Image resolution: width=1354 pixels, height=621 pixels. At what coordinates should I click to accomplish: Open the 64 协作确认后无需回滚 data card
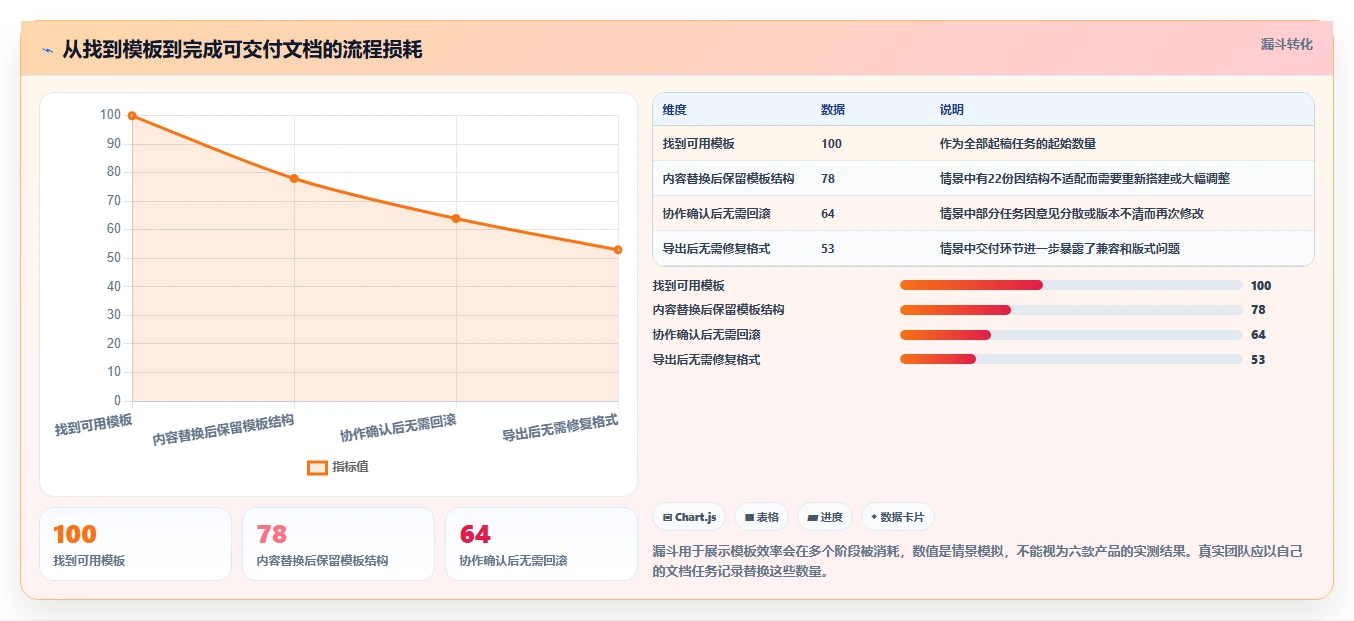[541, 544]
